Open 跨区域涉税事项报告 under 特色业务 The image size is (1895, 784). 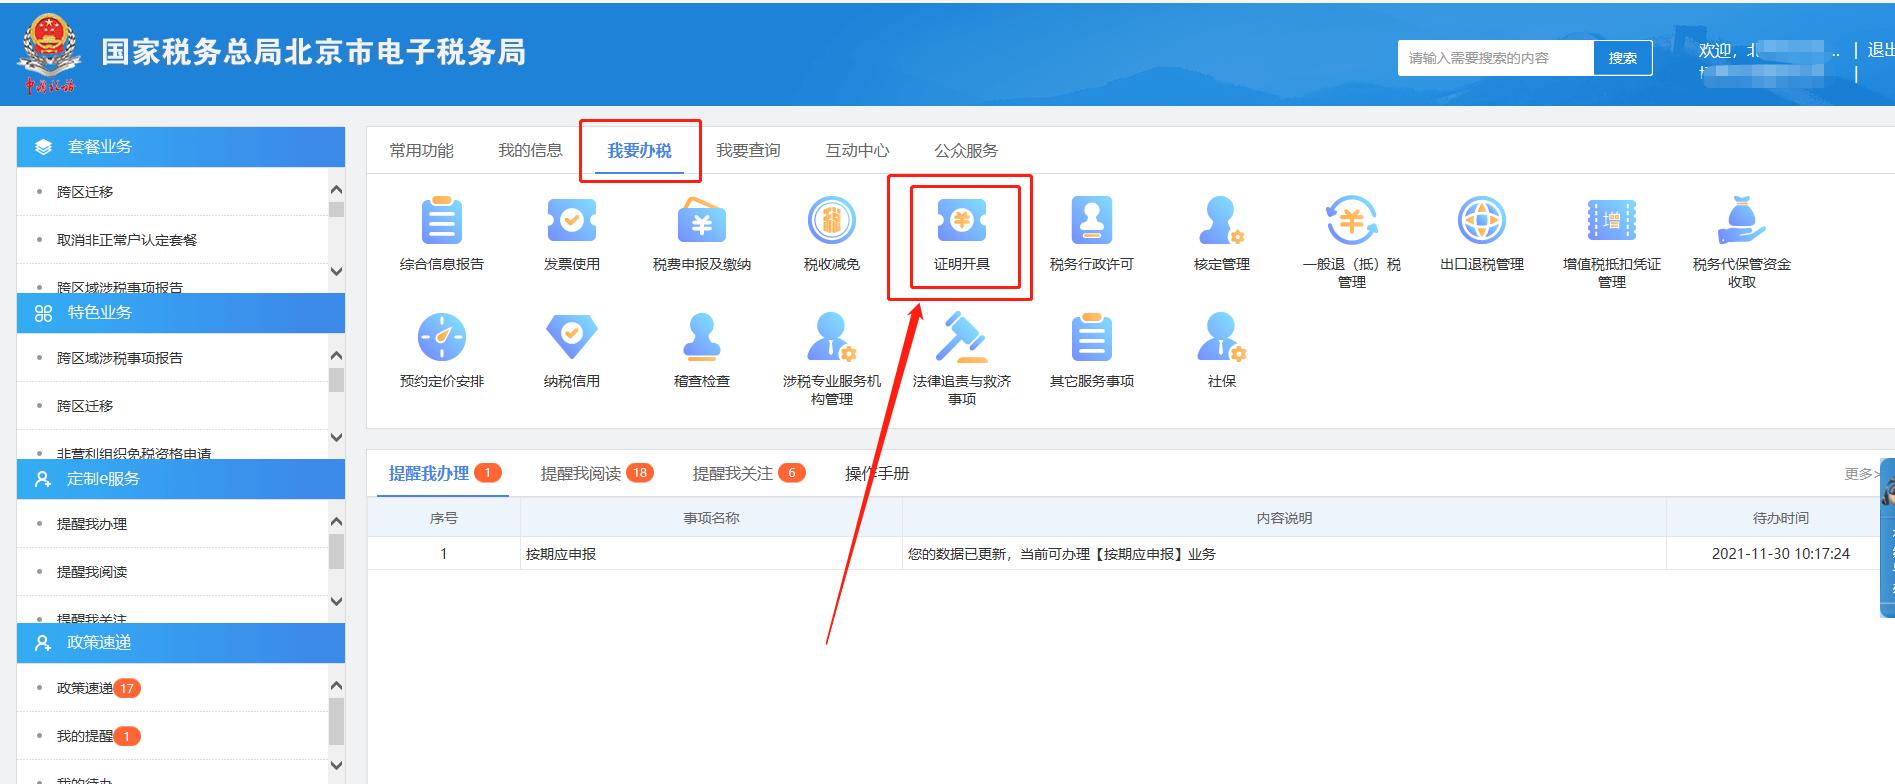point(120,358)
